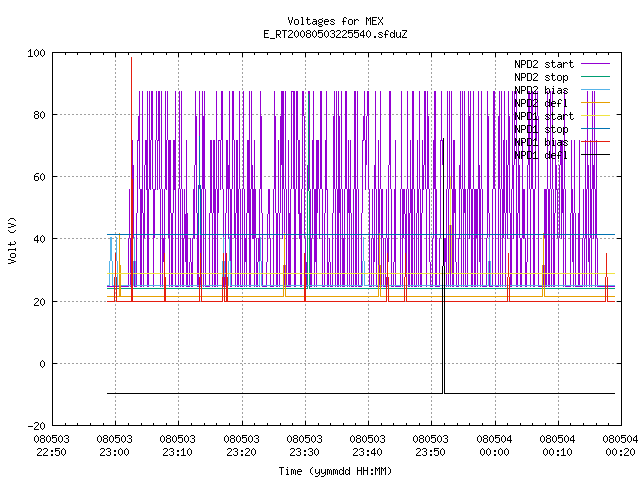Click the x-axis tick 080504 00:20
Image resolution: width=640 pixels, height=480 pixels.
point(620,446)
